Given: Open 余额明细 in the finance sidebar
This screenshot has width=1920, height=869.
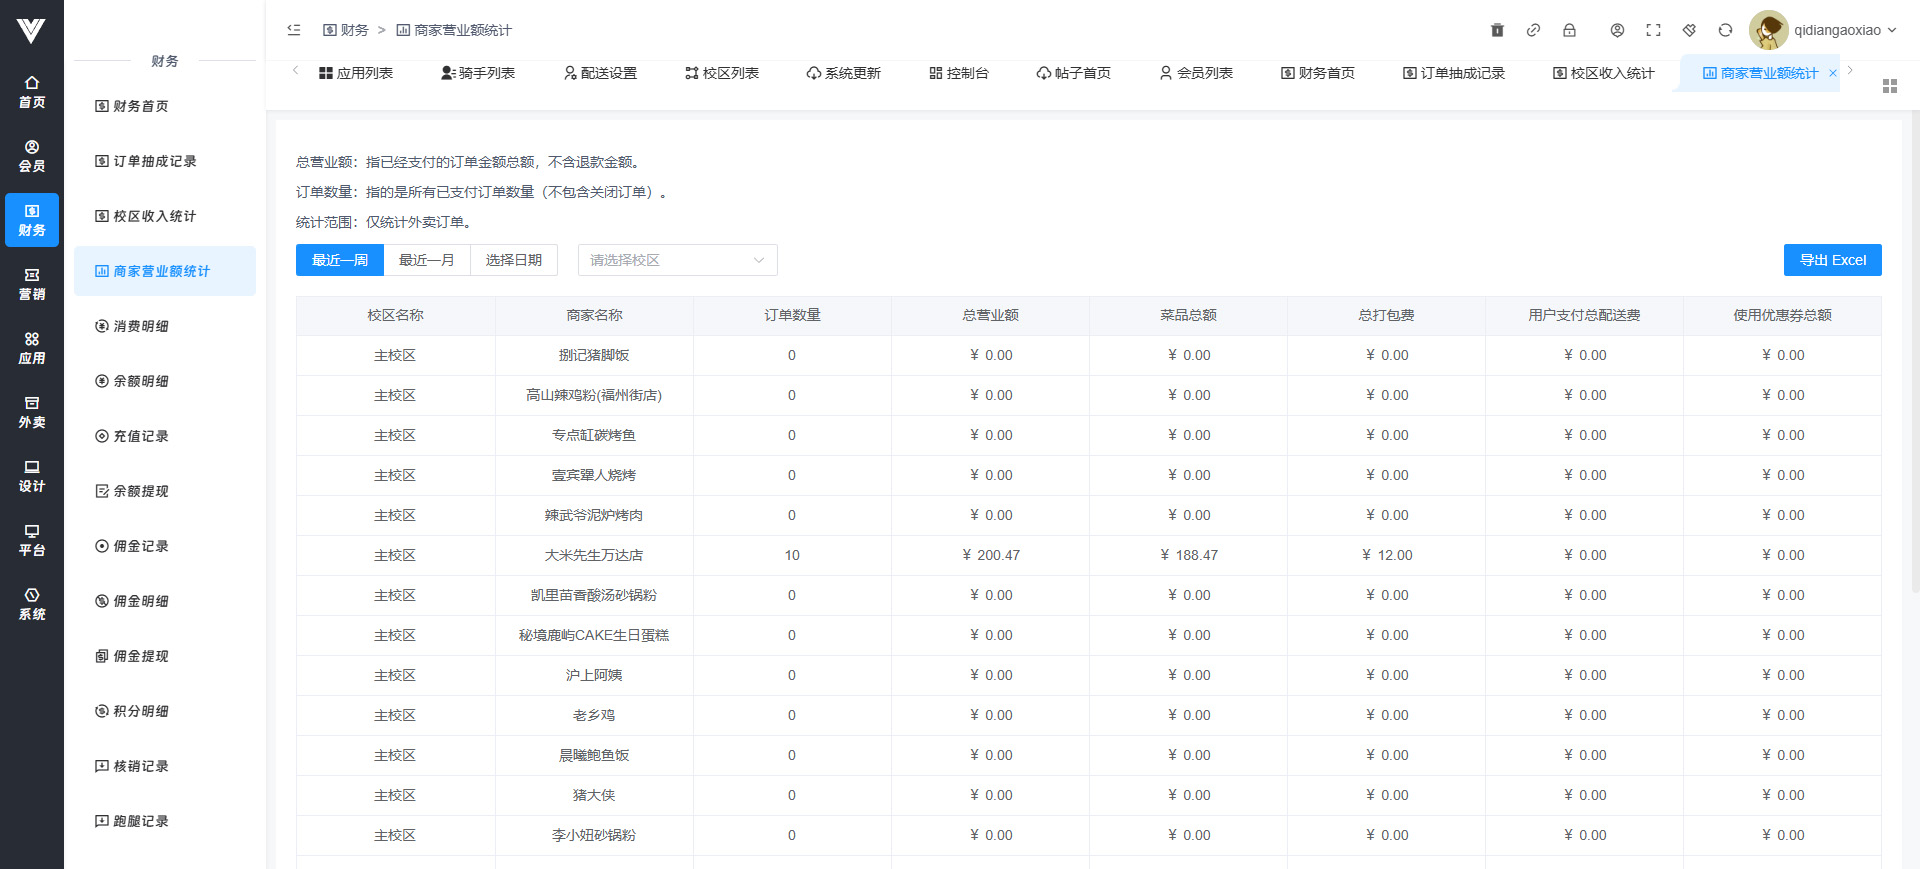Looking at the screenshot, I should (141, 381).
